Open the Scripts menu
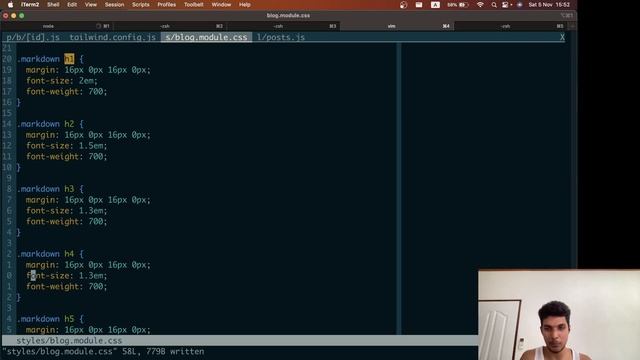The height and width of the screenshot is (360, 640). point(140,5)
